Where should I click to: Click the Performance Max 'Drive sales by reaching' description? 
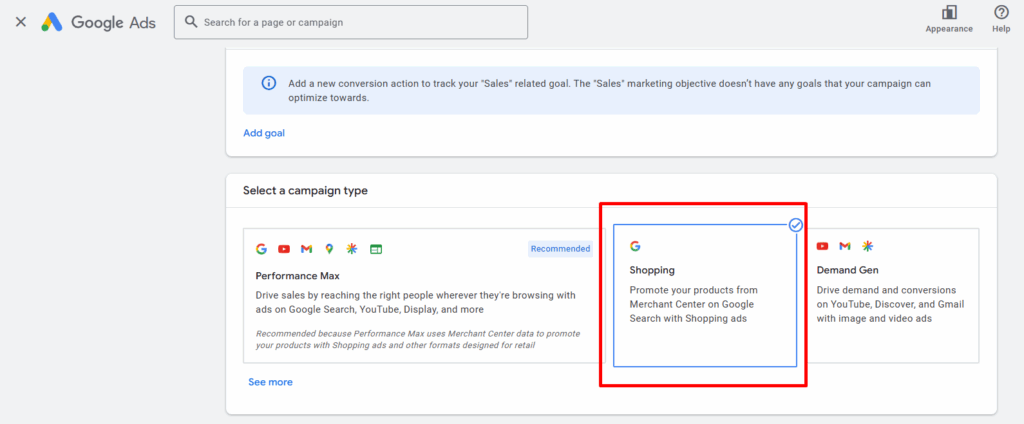tap(415, 302)
